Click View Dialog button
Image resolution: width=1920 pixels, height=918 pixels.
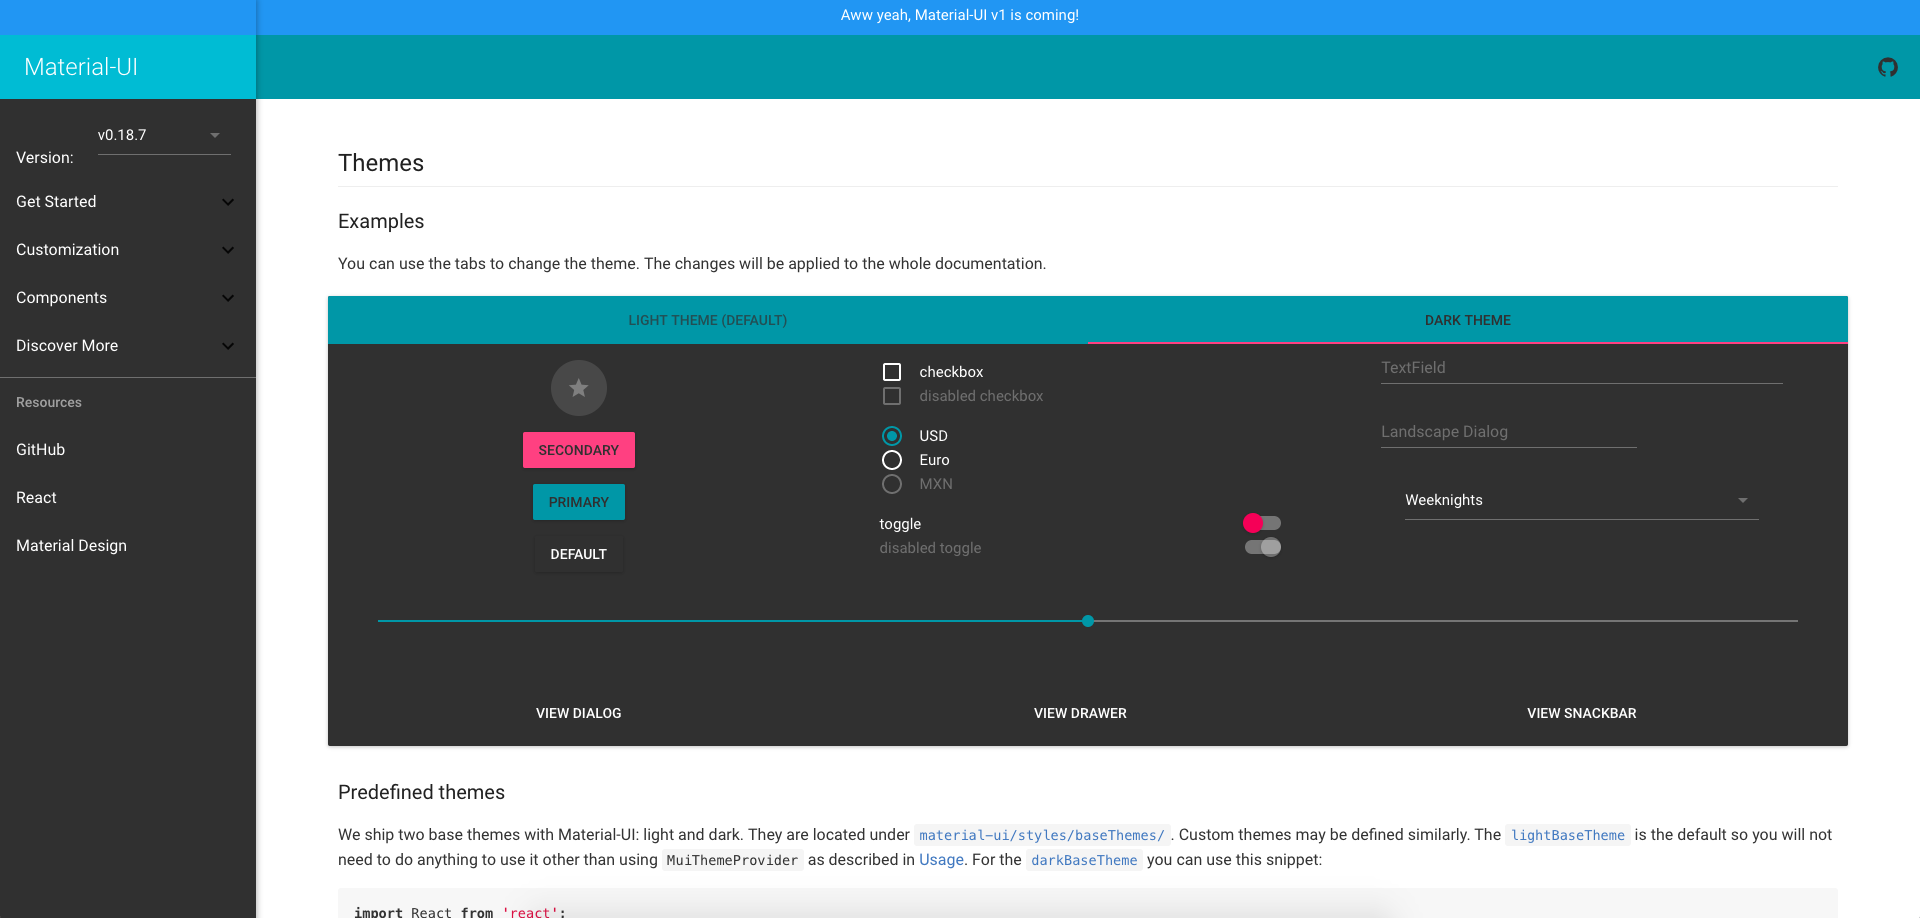(x=579, y=713)
